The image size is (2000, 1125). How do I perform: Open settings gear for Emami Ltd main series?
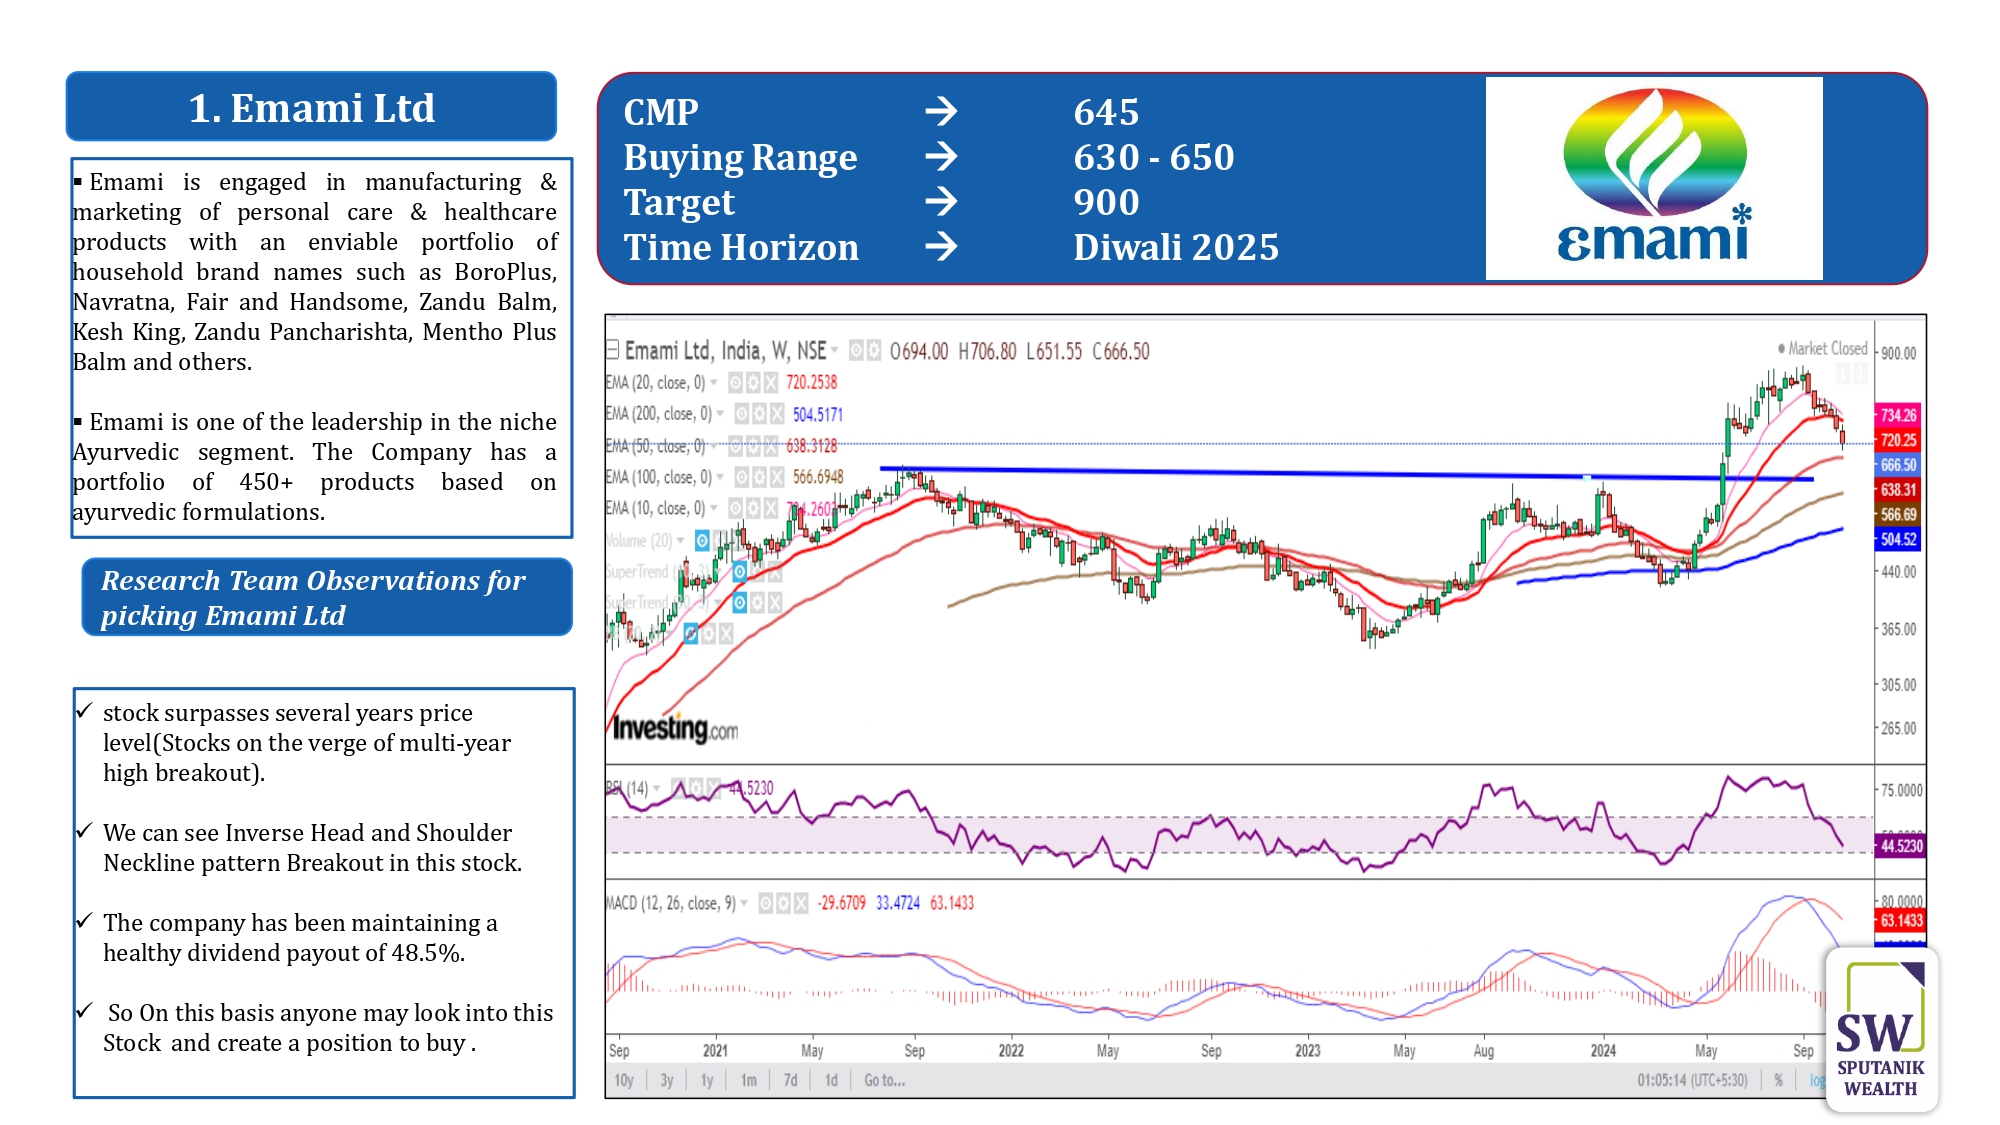(x=874, y=351)
